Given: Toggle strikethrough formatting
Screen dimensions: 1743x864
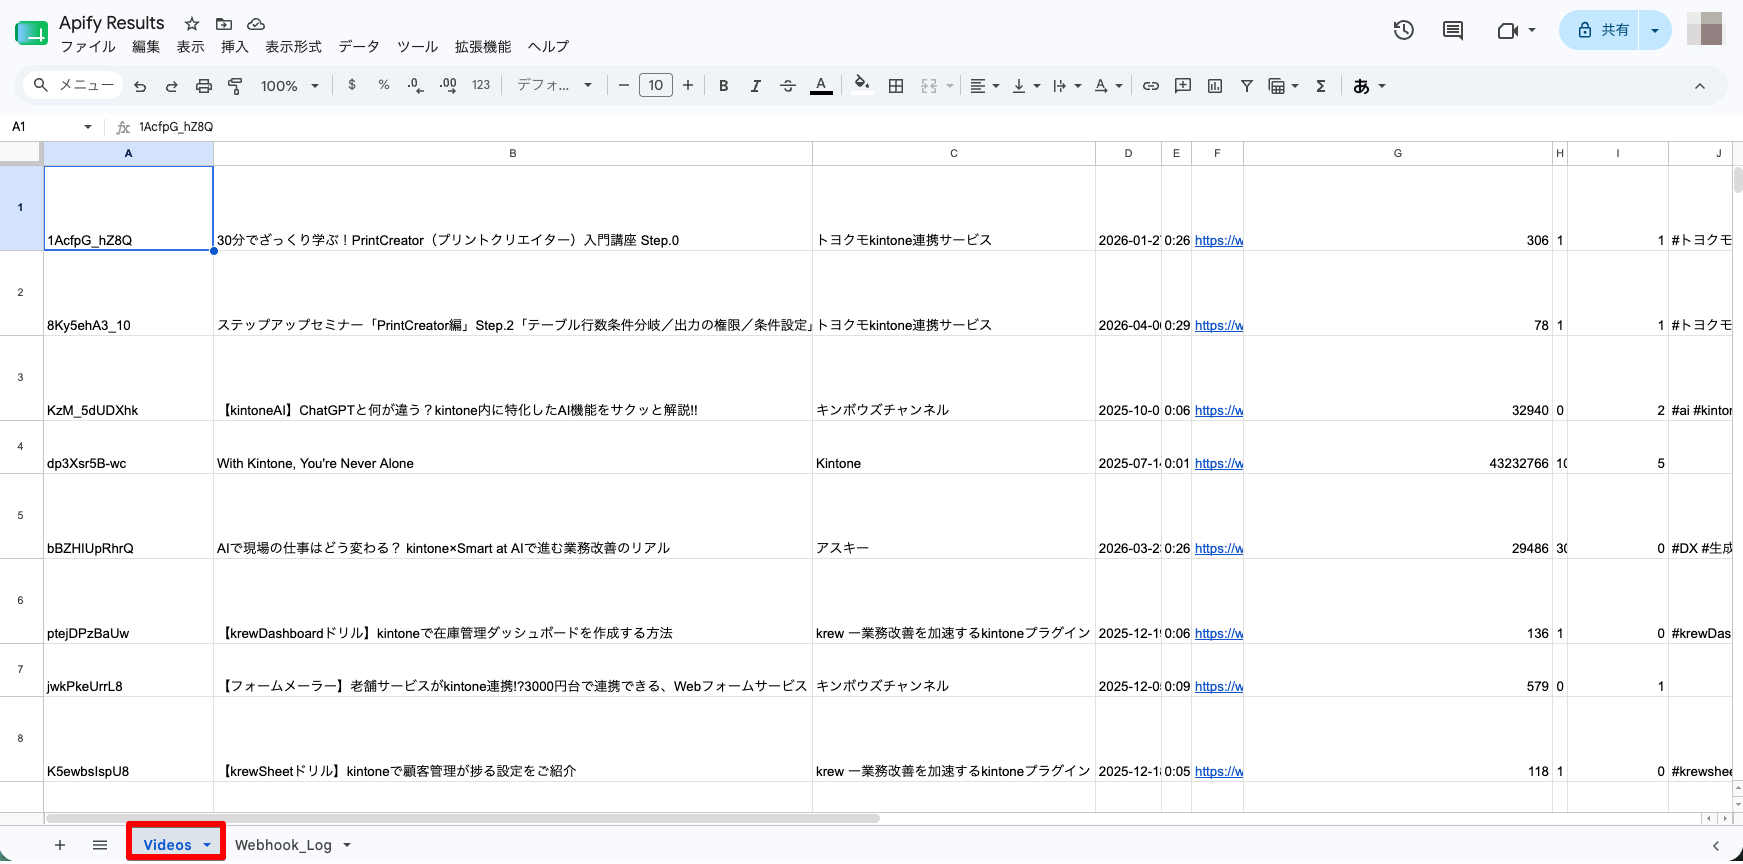Looking at the screenshot, I should tap(788, 86).
